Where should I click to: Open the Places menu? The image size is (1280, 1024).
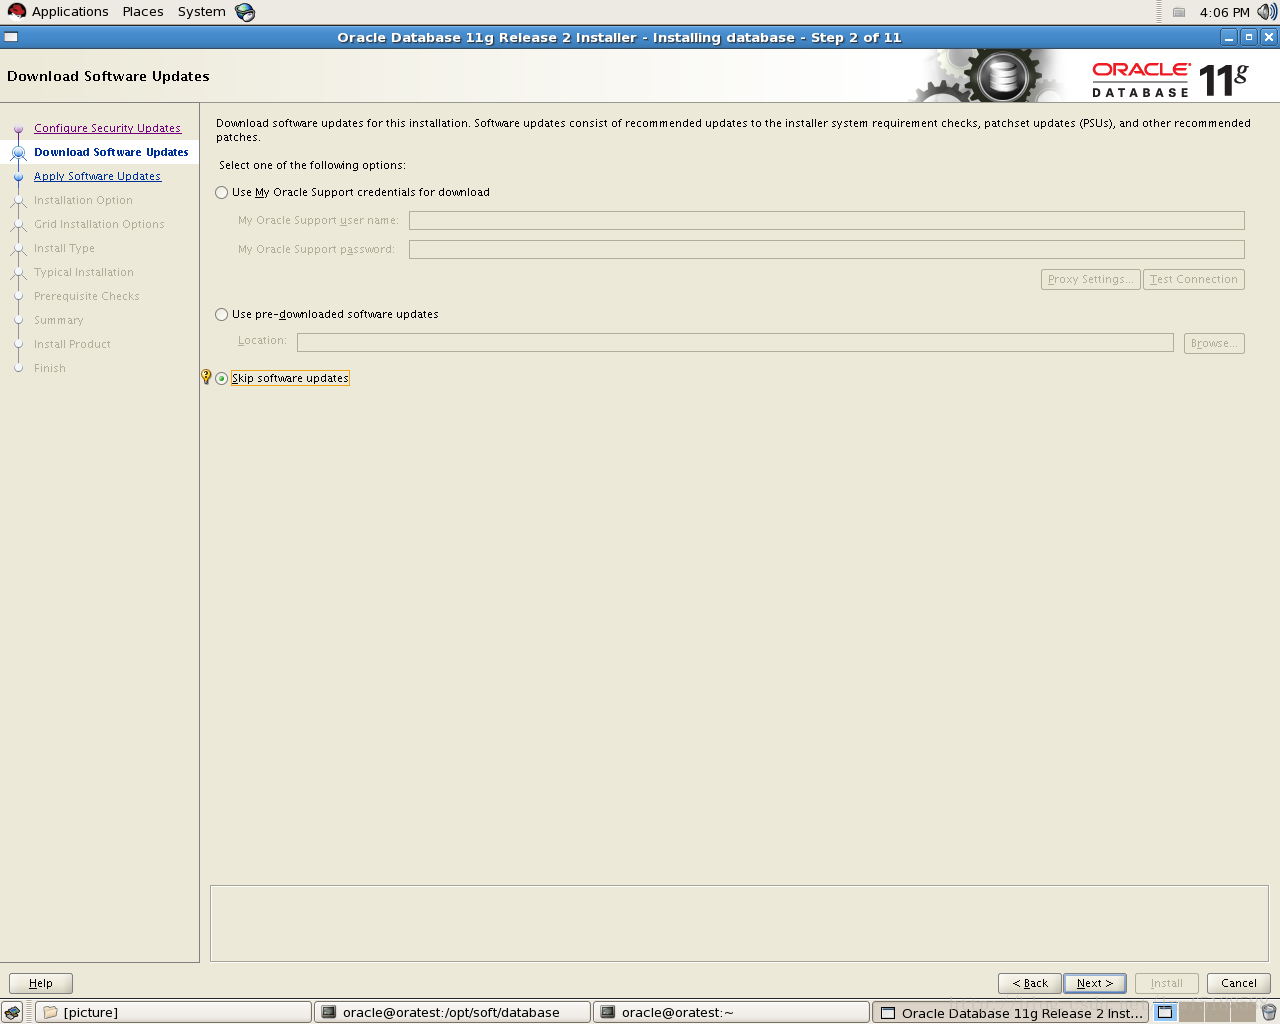click(x=143, y=12)
